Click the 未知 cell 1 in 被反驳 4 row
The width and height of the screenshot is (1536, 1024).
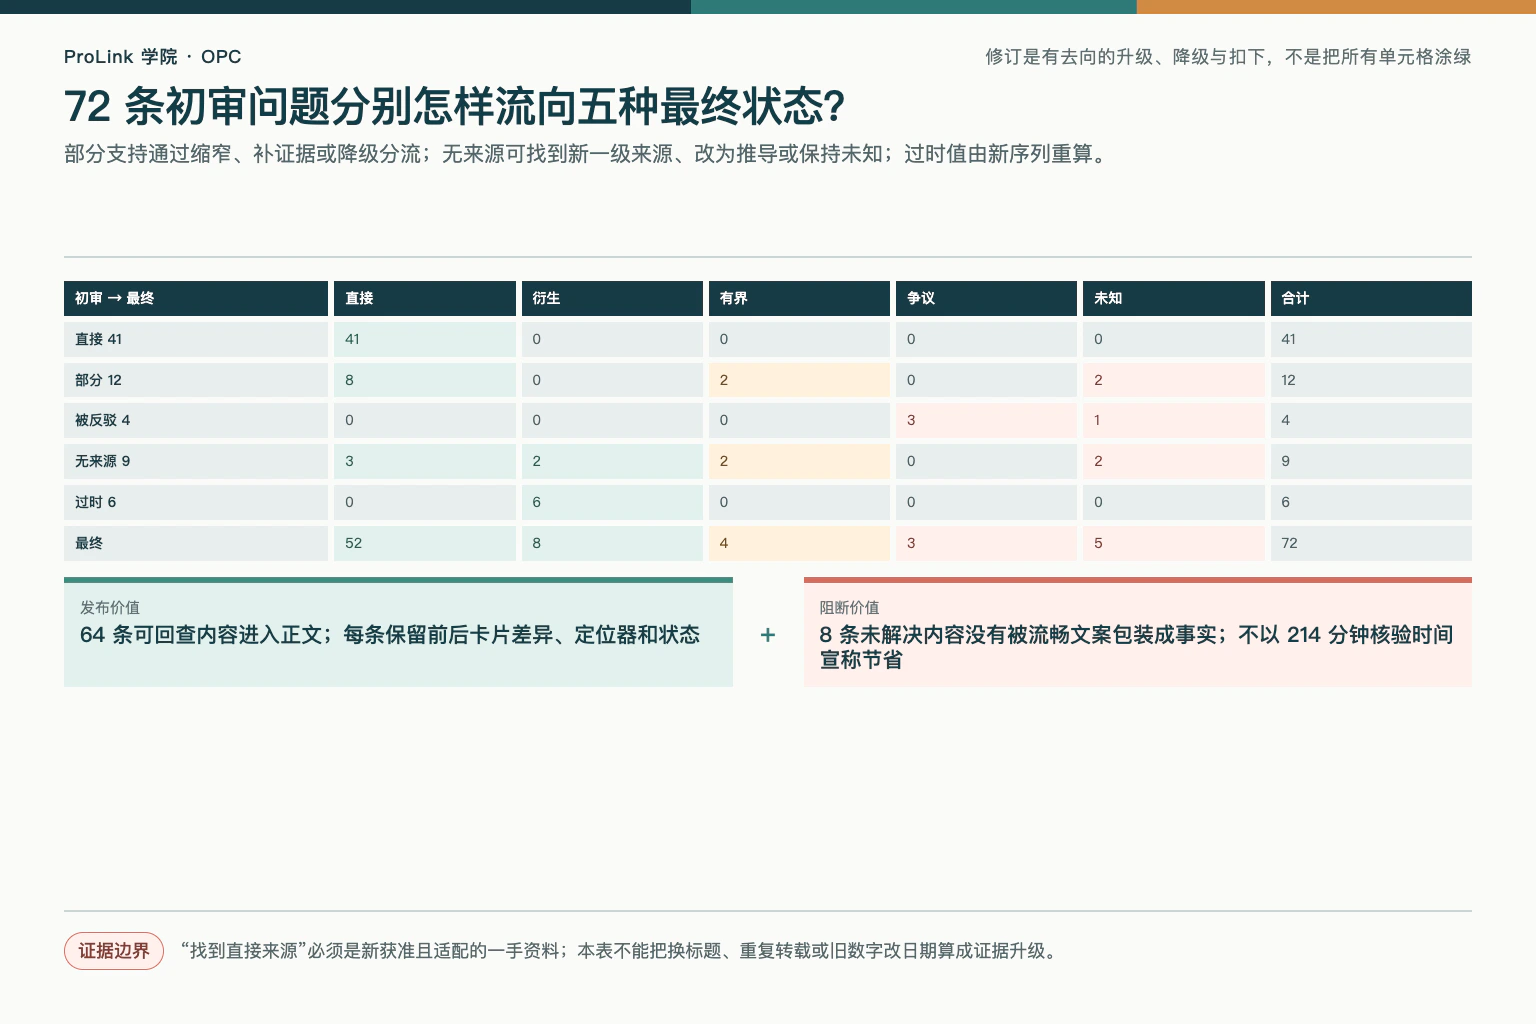point(1174,420)
